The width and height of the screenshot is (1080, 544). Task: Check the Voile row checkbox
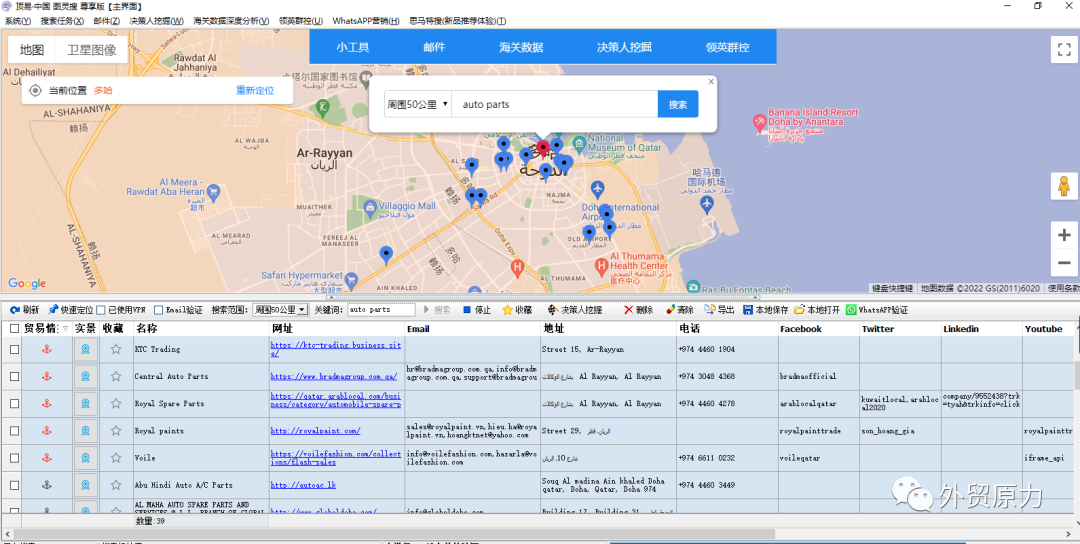coord(14,458)
